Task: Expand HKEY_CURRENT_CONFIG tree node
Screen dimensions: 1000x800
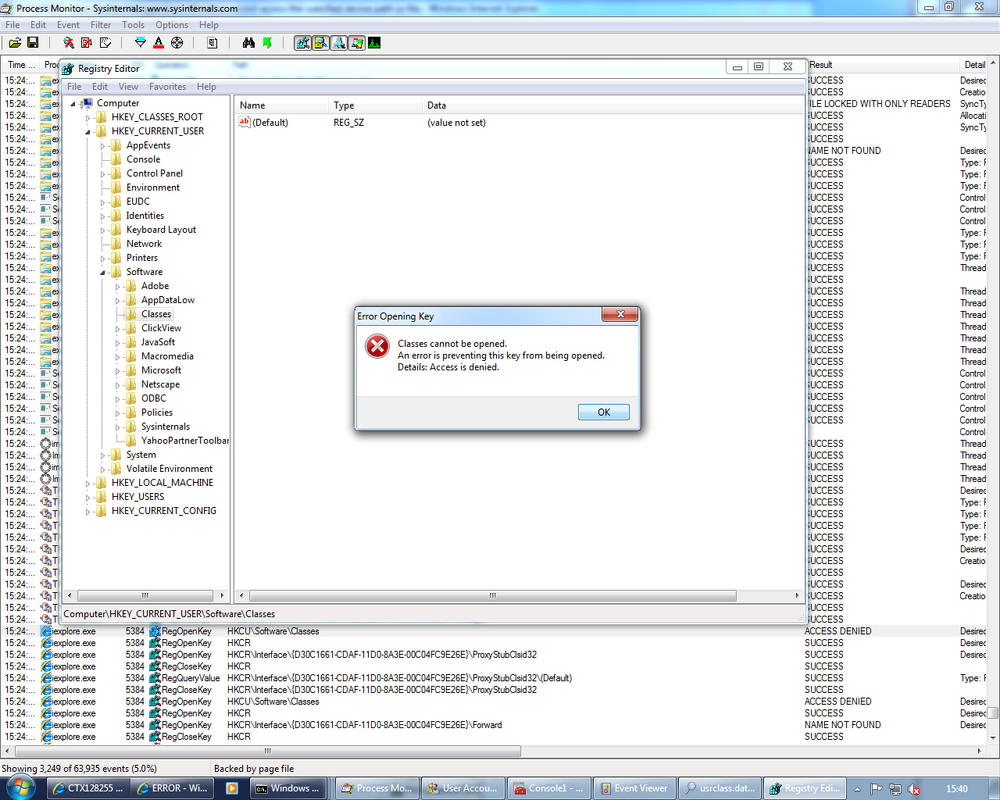Action: (x=88, y=511)
